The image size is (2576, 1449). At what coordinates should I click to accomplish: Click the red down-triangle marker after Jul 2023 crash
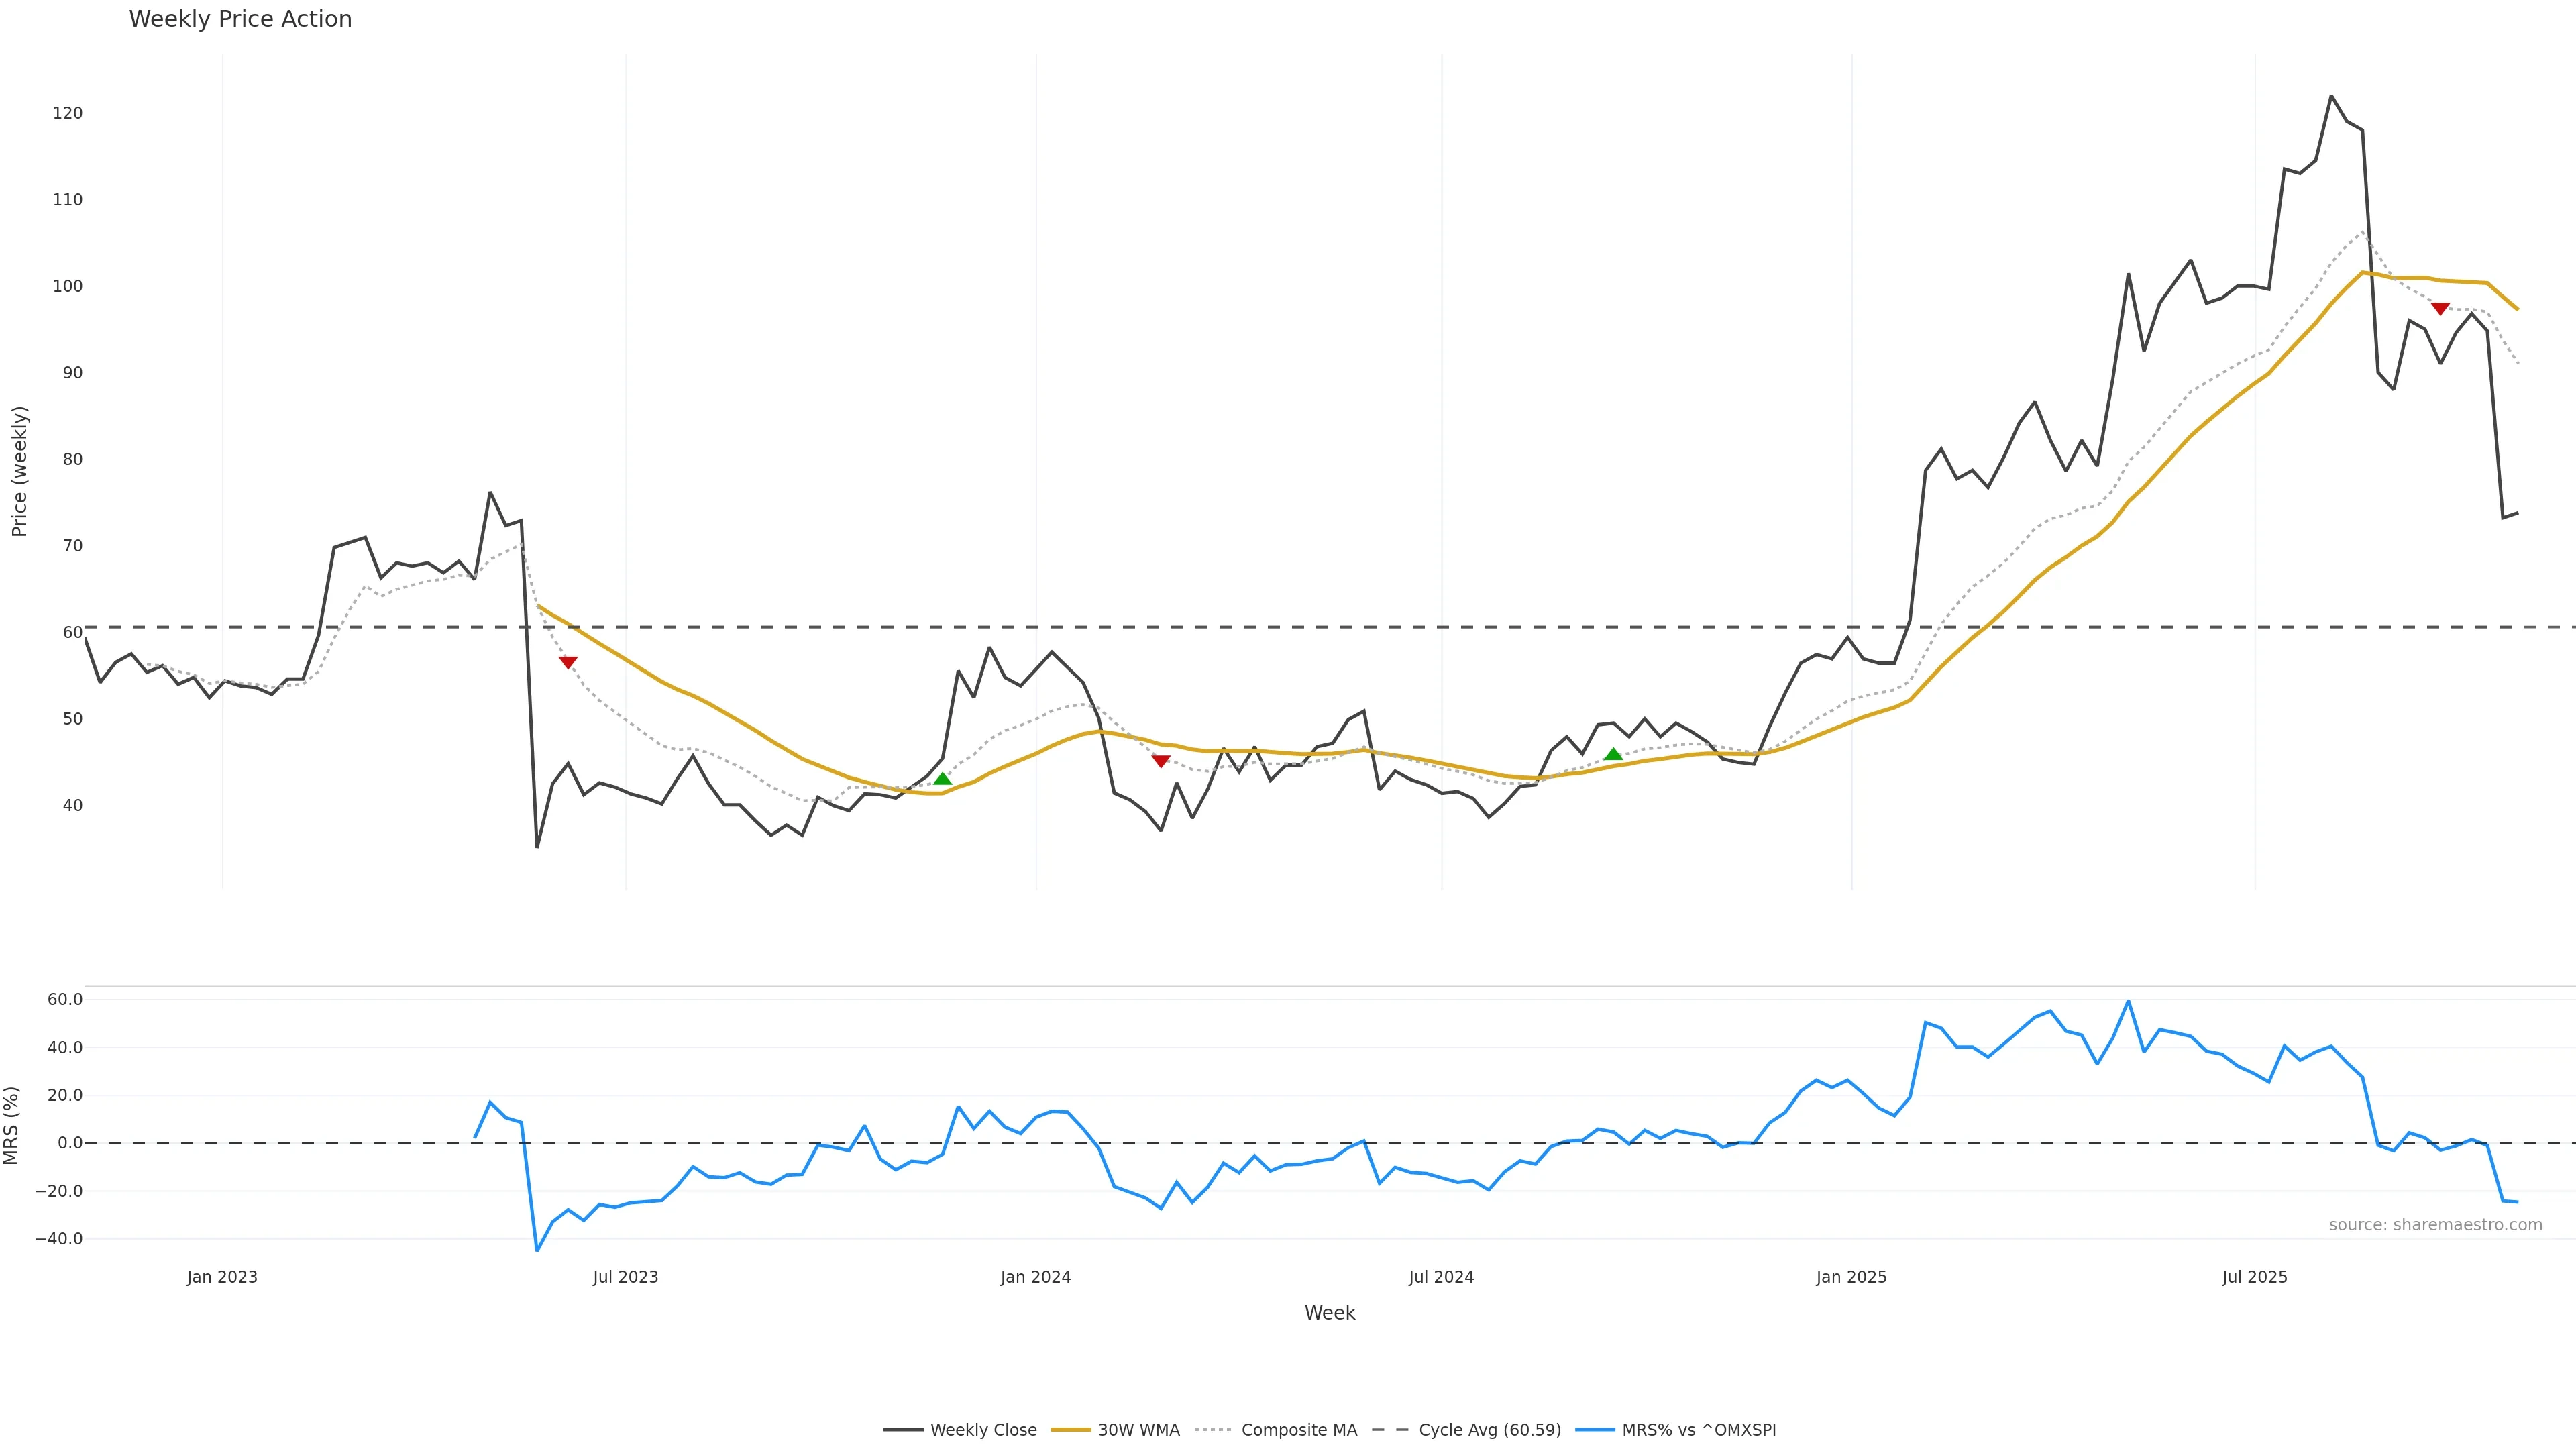(x=568, y=662)
